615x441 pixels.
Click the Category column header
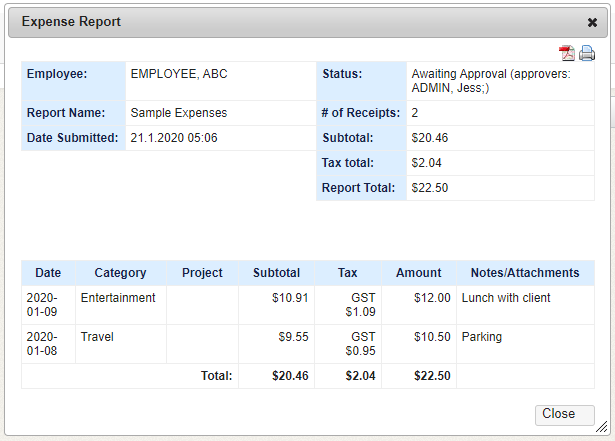(x=120, y=273)
